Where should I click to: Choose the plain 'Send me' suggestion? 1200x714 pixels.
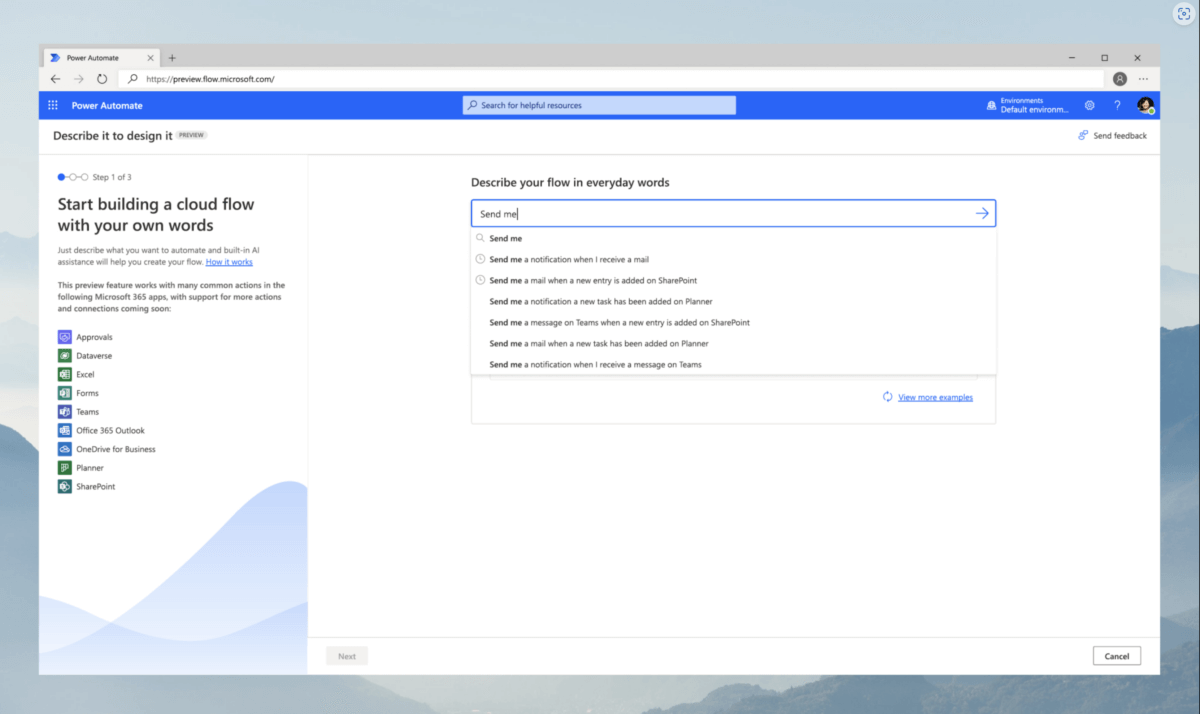click(733, 238)
